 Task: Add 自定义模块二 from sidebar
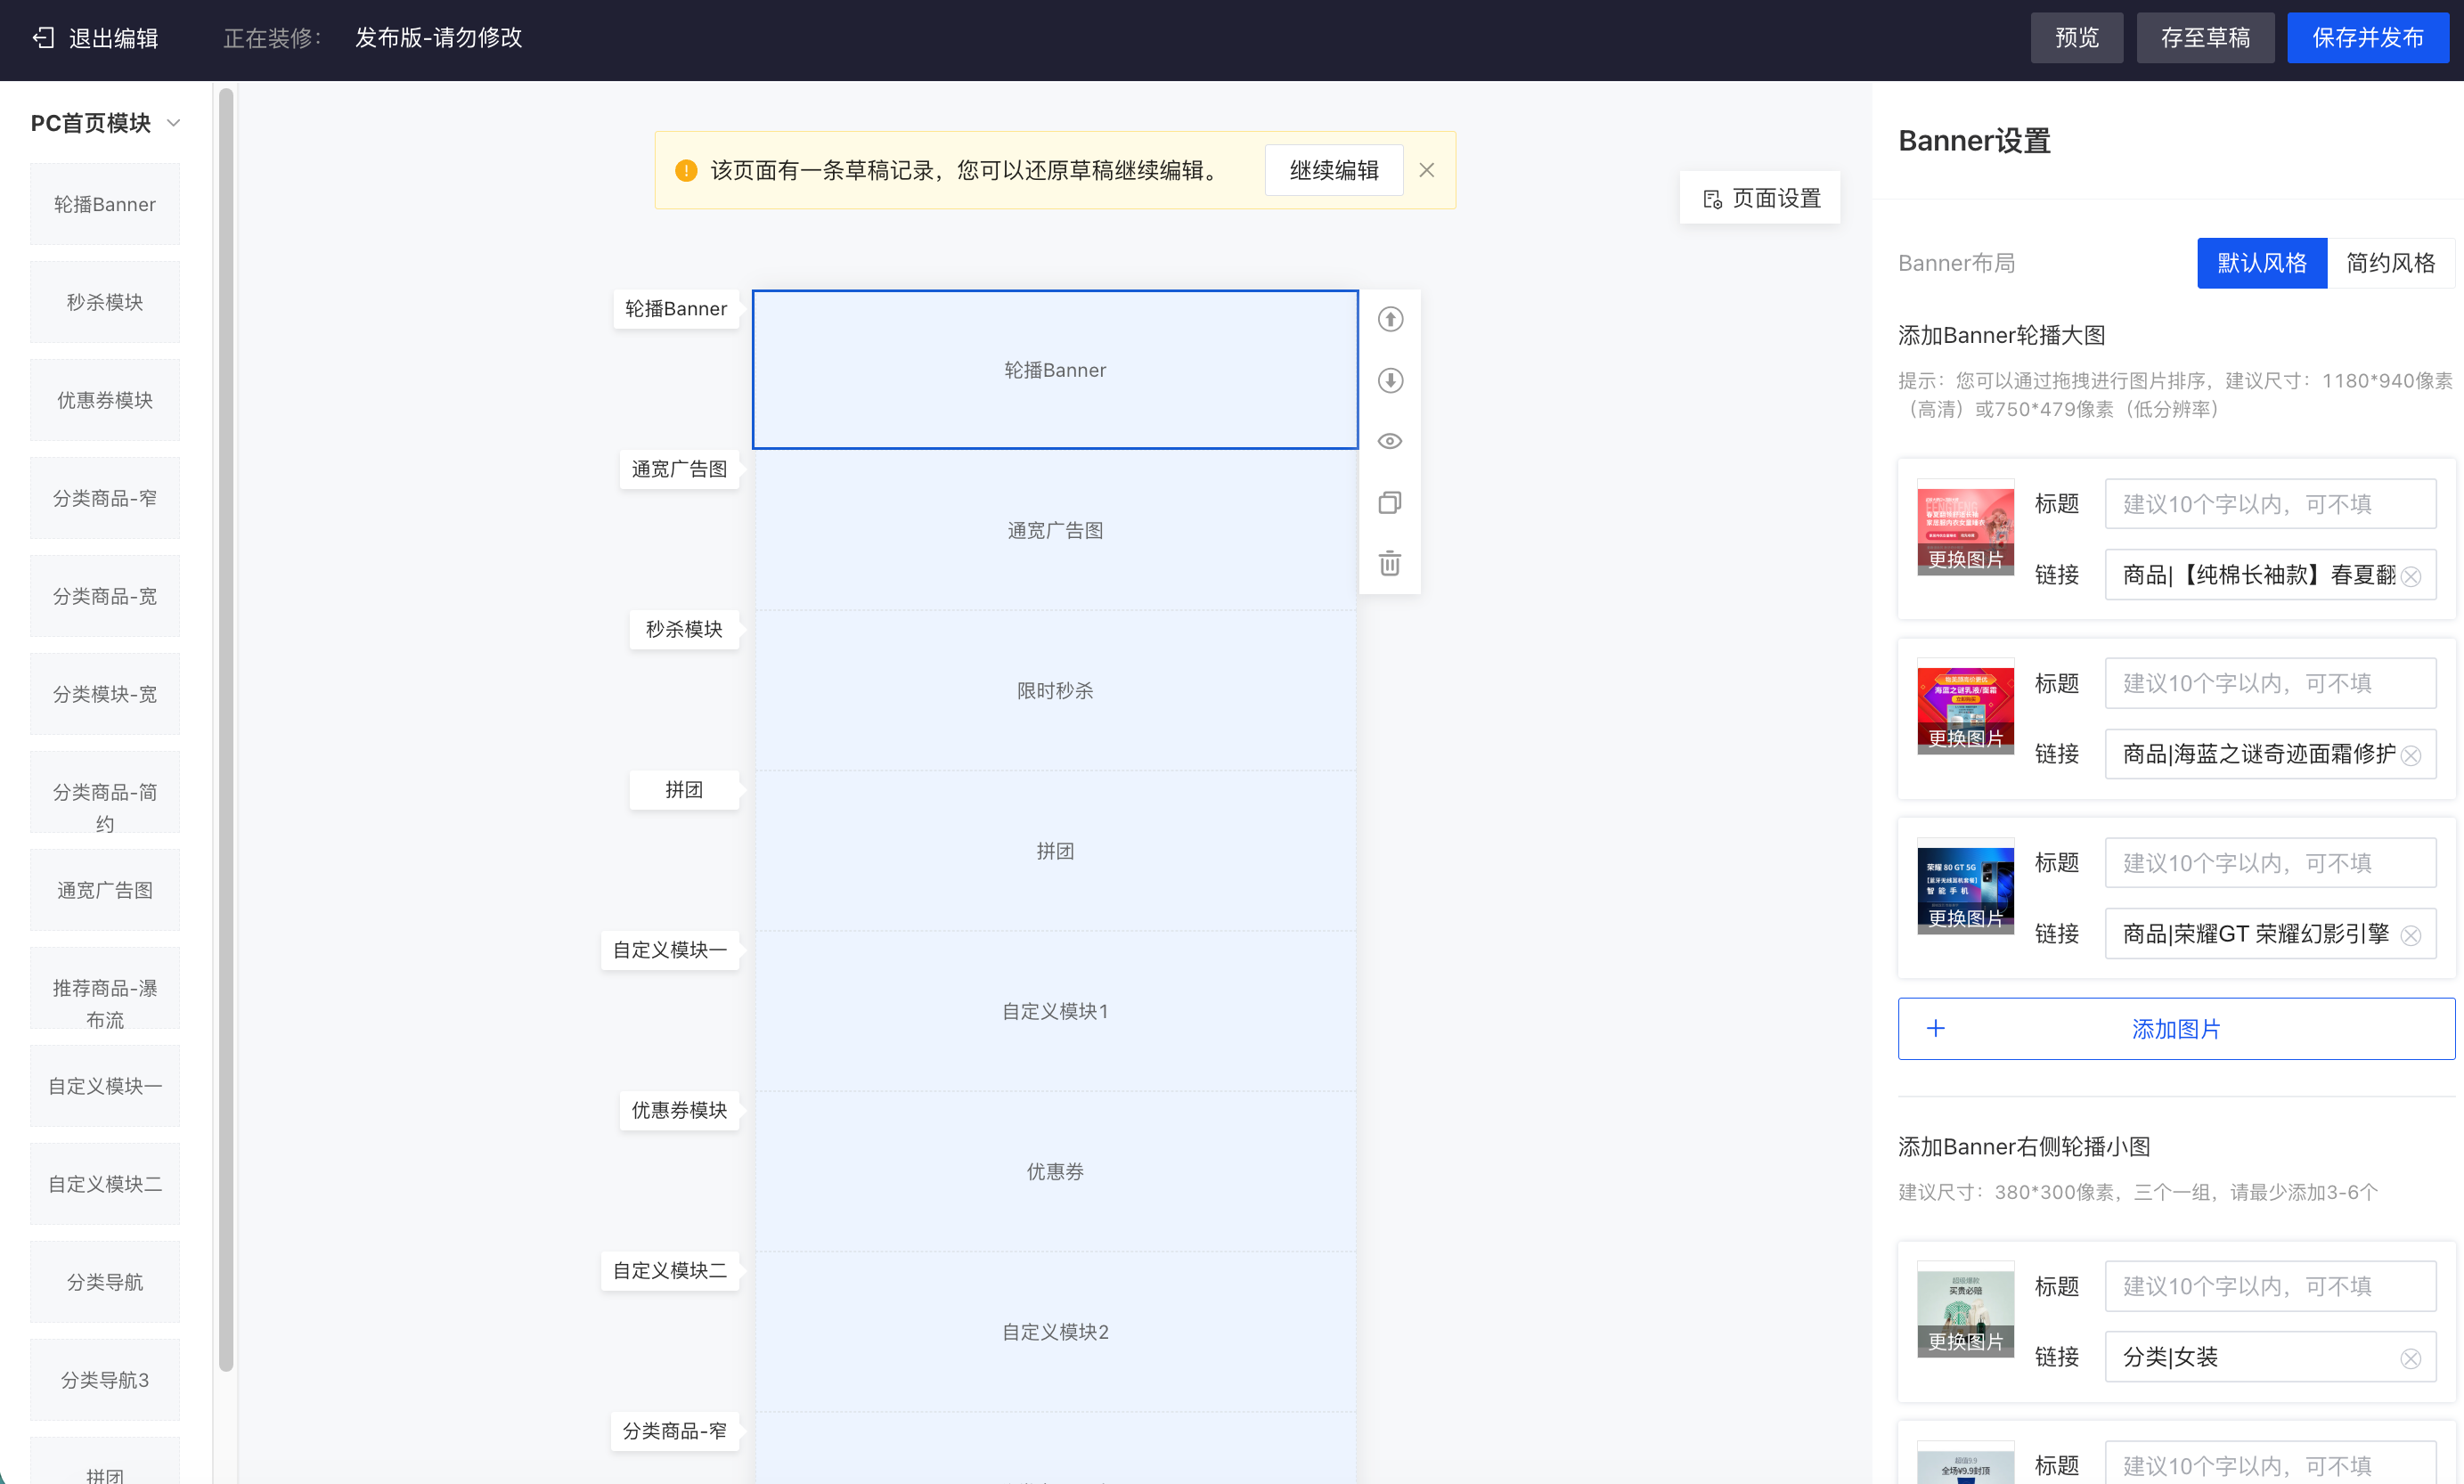click(105, 1184)
